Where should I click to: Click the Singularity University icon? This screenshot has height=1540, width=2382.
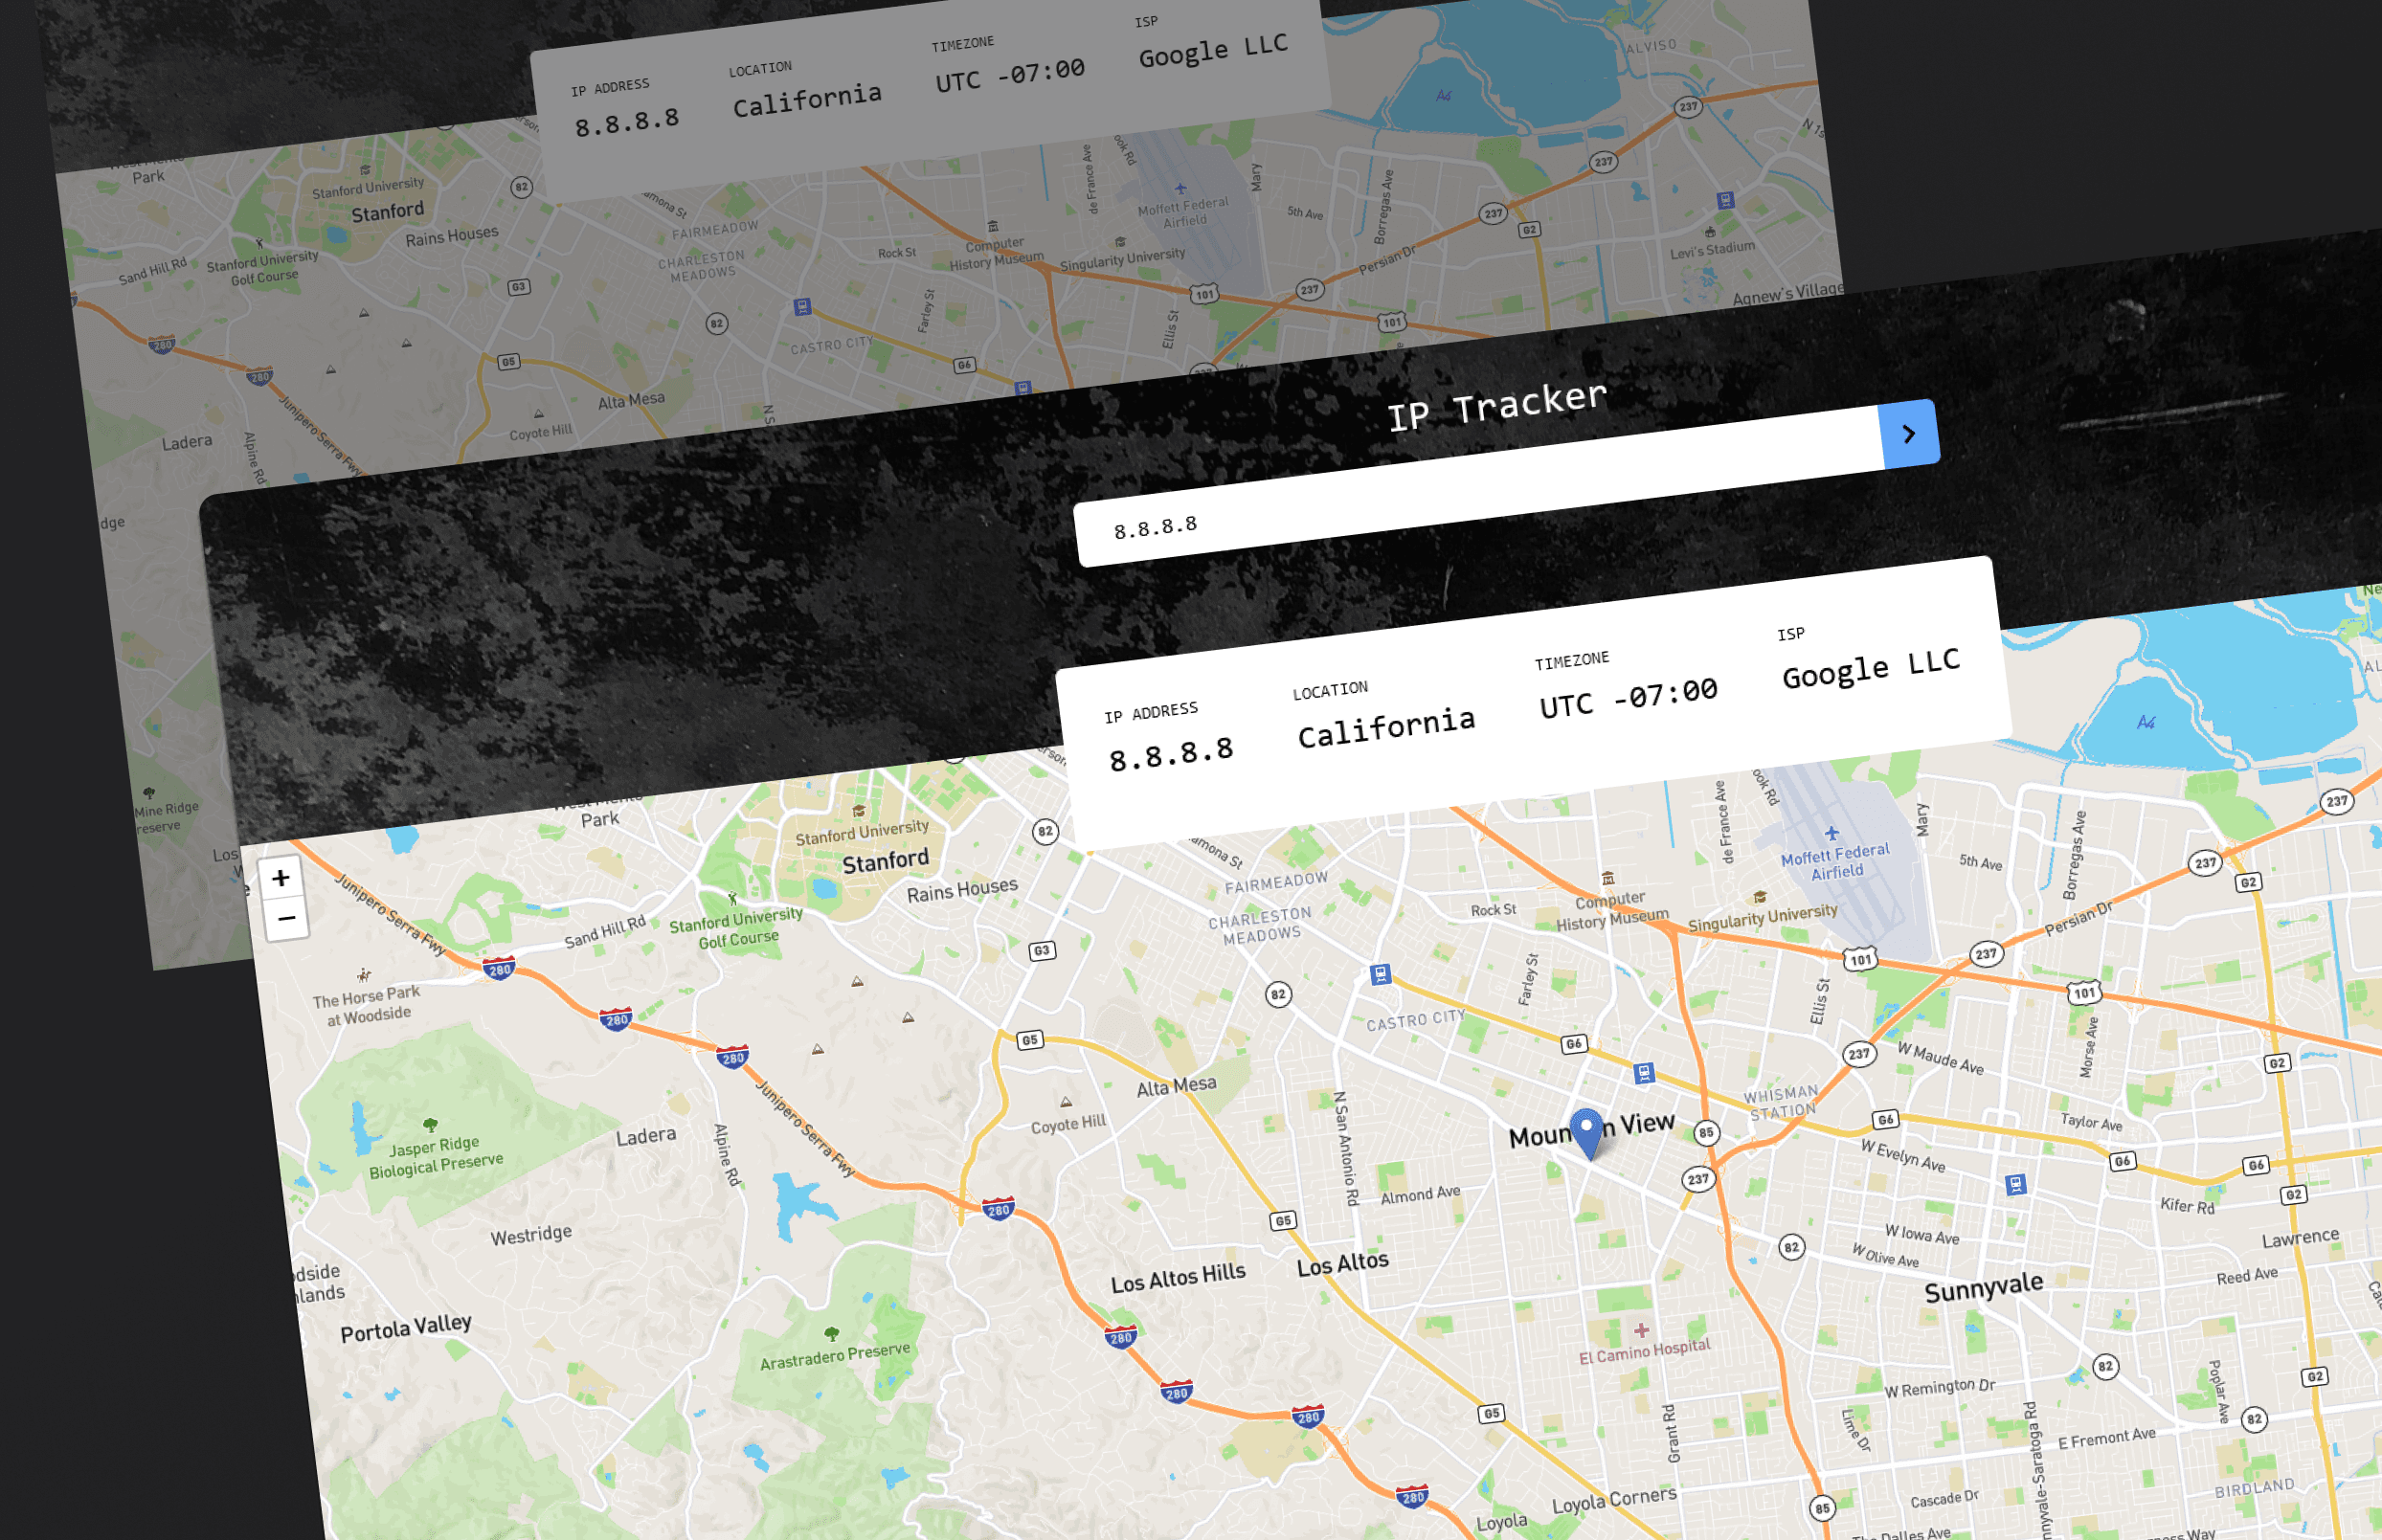[x=1760, y=897]
